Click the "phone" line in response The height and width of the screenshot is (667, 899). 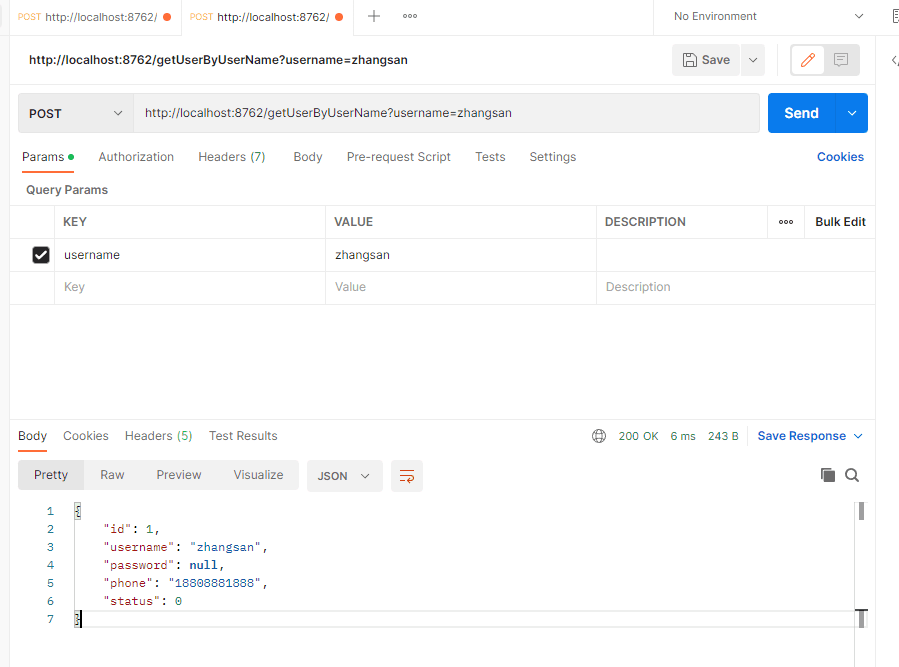[x=185, y=583]
